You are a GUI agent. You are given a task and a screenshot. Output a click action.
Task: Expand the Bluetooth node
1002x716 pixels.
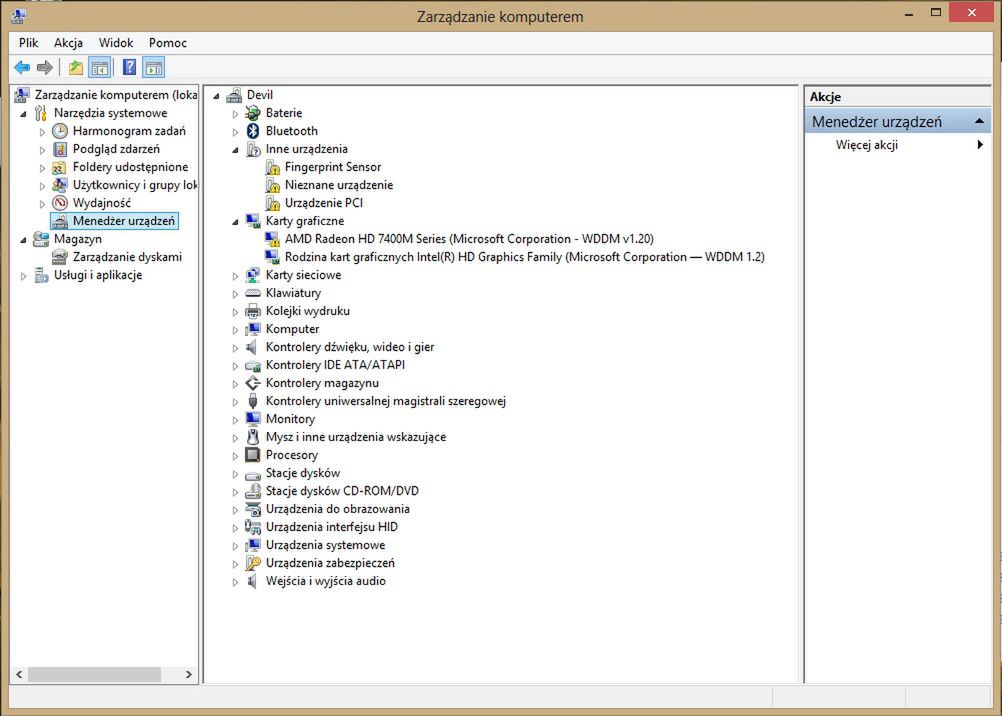(235, 132)
